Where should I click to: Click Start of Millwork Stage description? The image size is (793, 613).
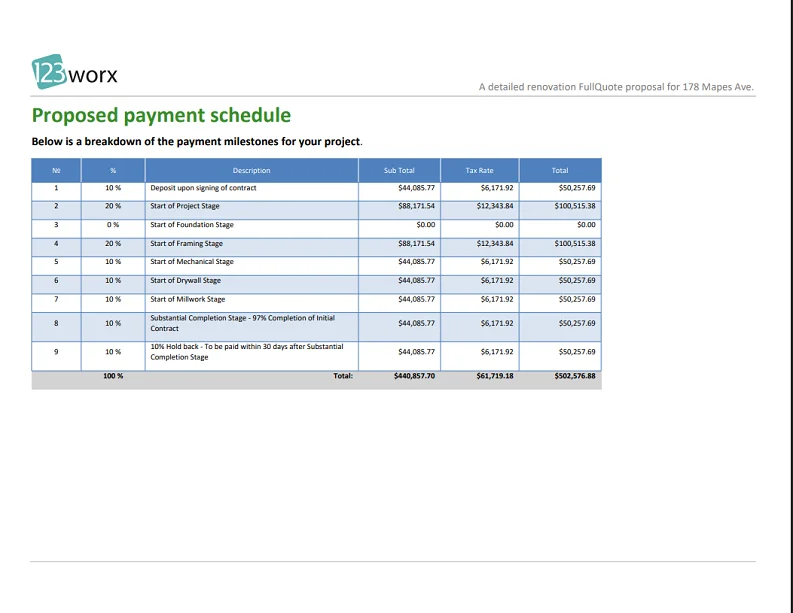tap(188, 299)
